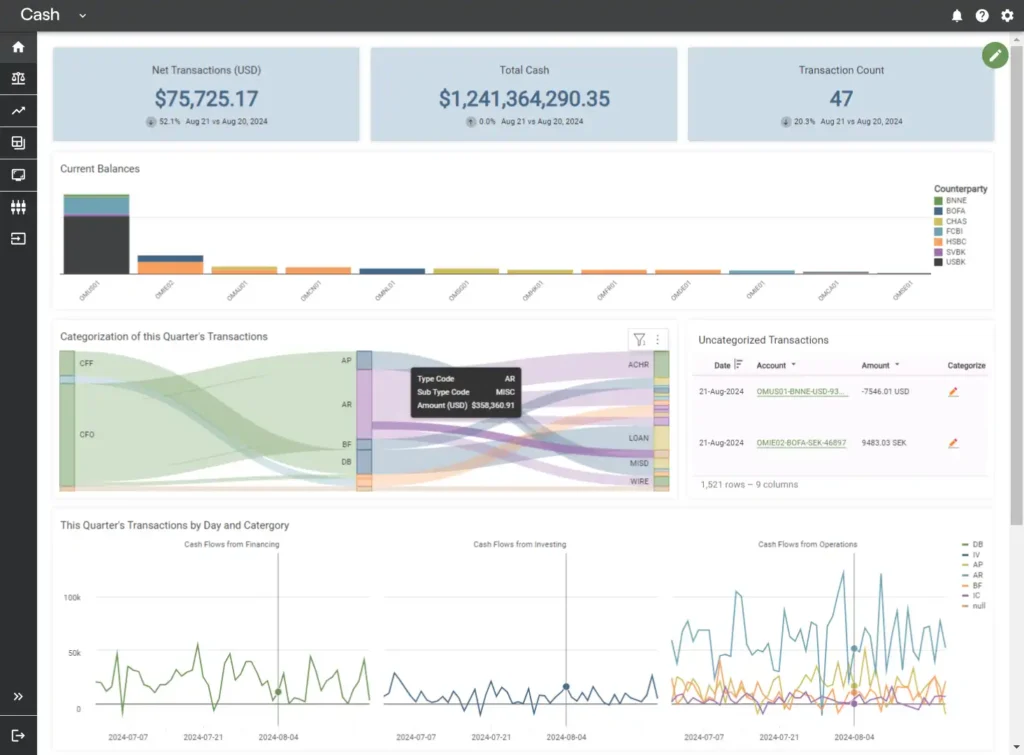1024x755 pixels.
Task: Click the down-arrow badge beside 52.1%
Action: click(x=151, y=121)
